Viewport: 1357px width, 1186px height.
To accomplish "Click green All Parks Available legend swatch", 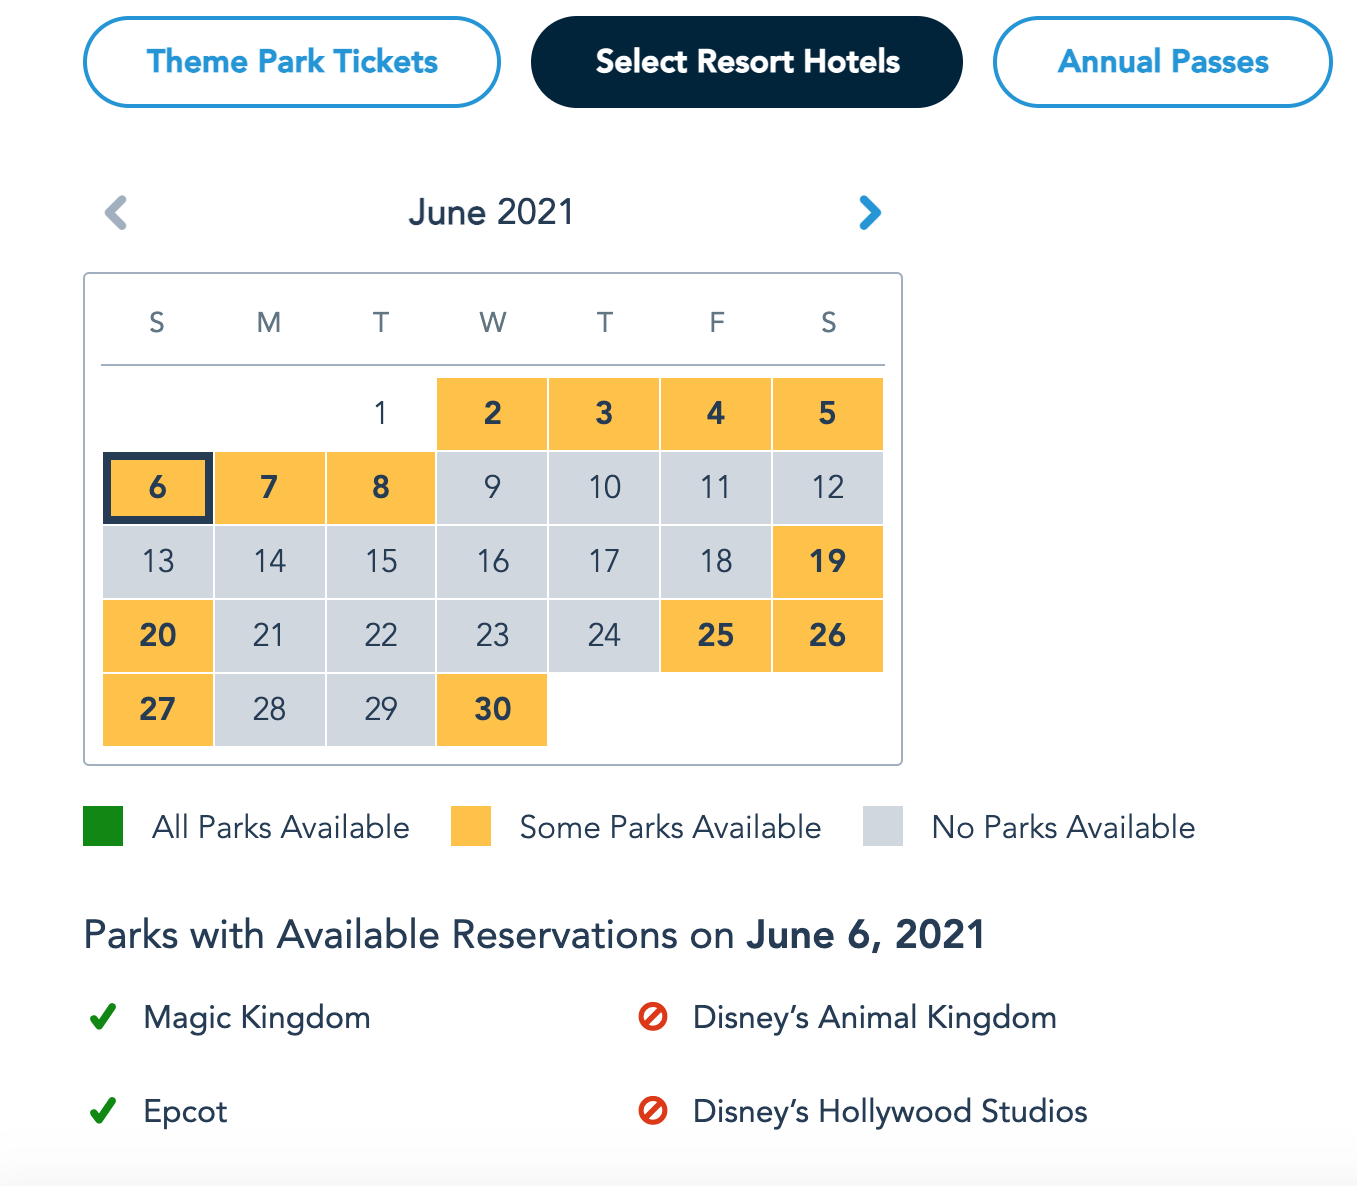I will [x=103, y=826].
